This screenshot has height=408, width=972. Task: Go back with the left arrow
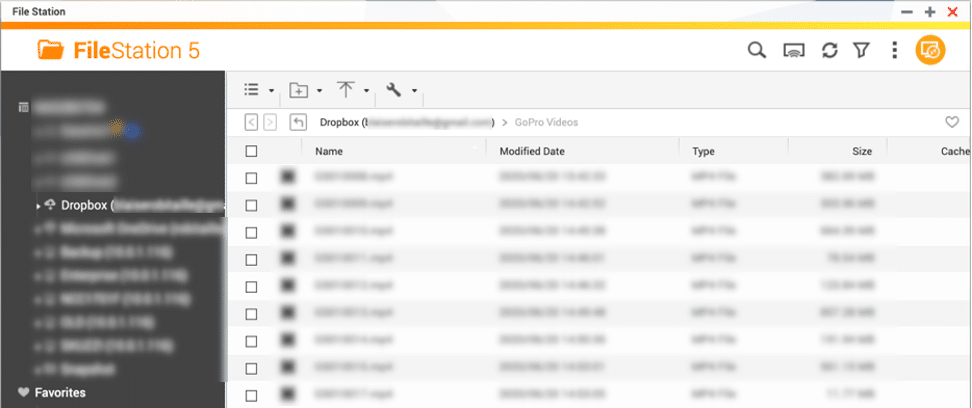251,122
